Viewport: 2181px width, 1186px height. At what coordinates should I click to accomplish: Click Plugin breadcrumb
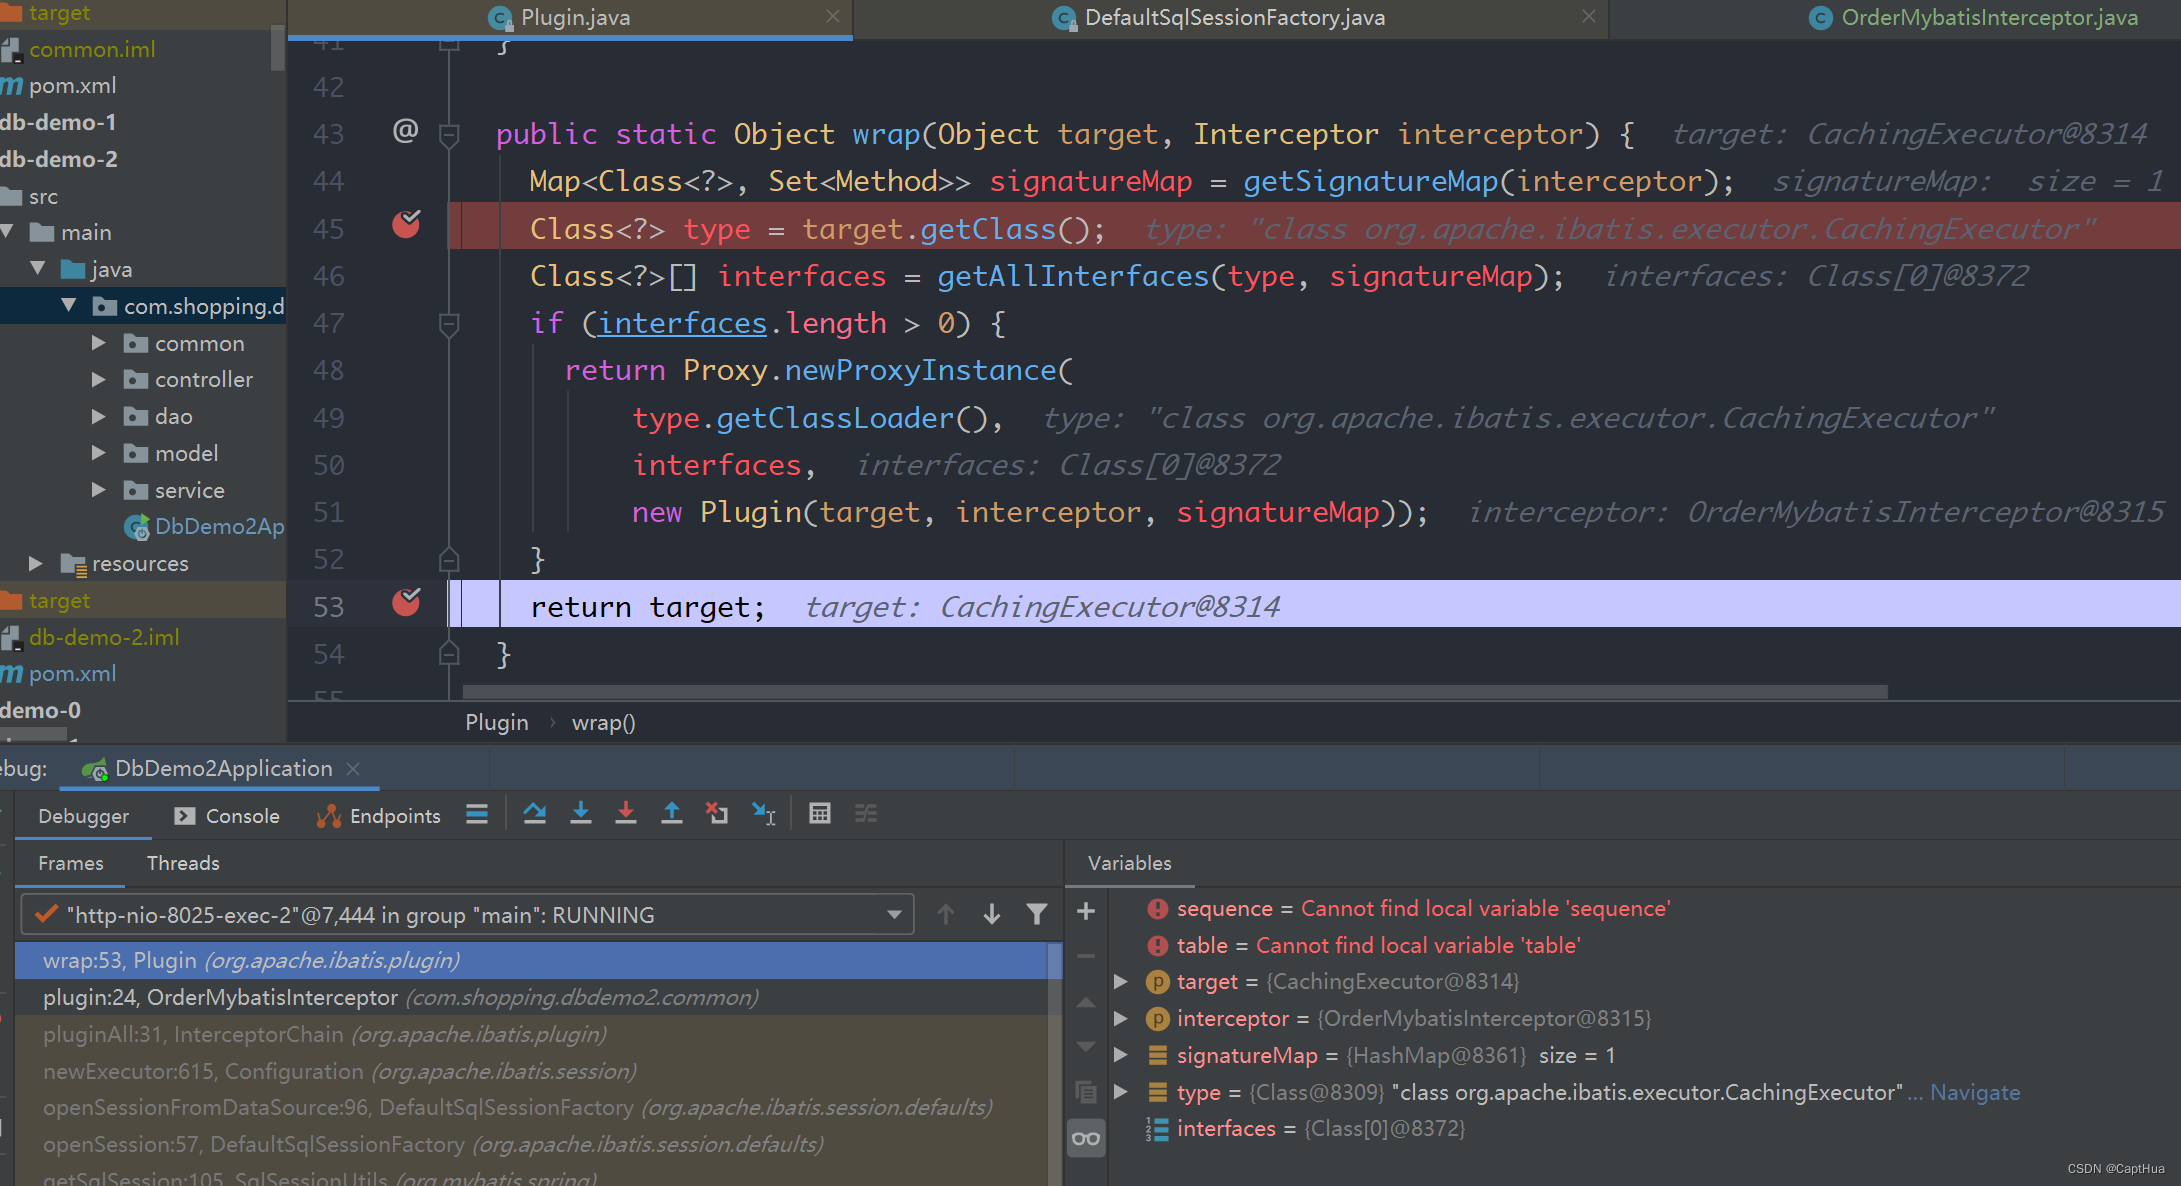click(497, 722)
